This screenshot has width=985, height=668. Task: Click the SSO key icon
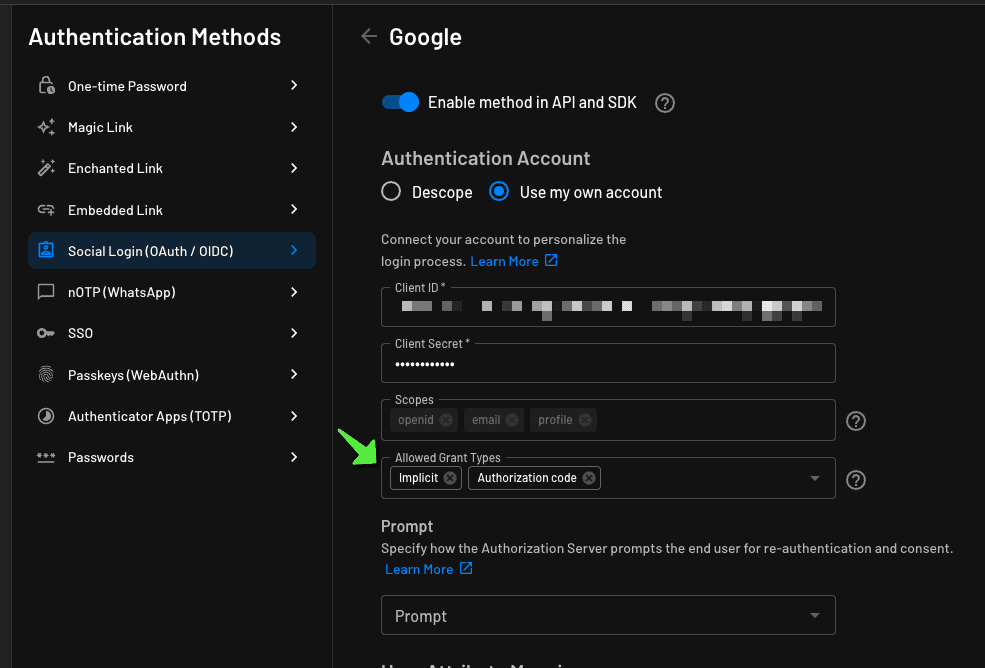tap(47, 333)
